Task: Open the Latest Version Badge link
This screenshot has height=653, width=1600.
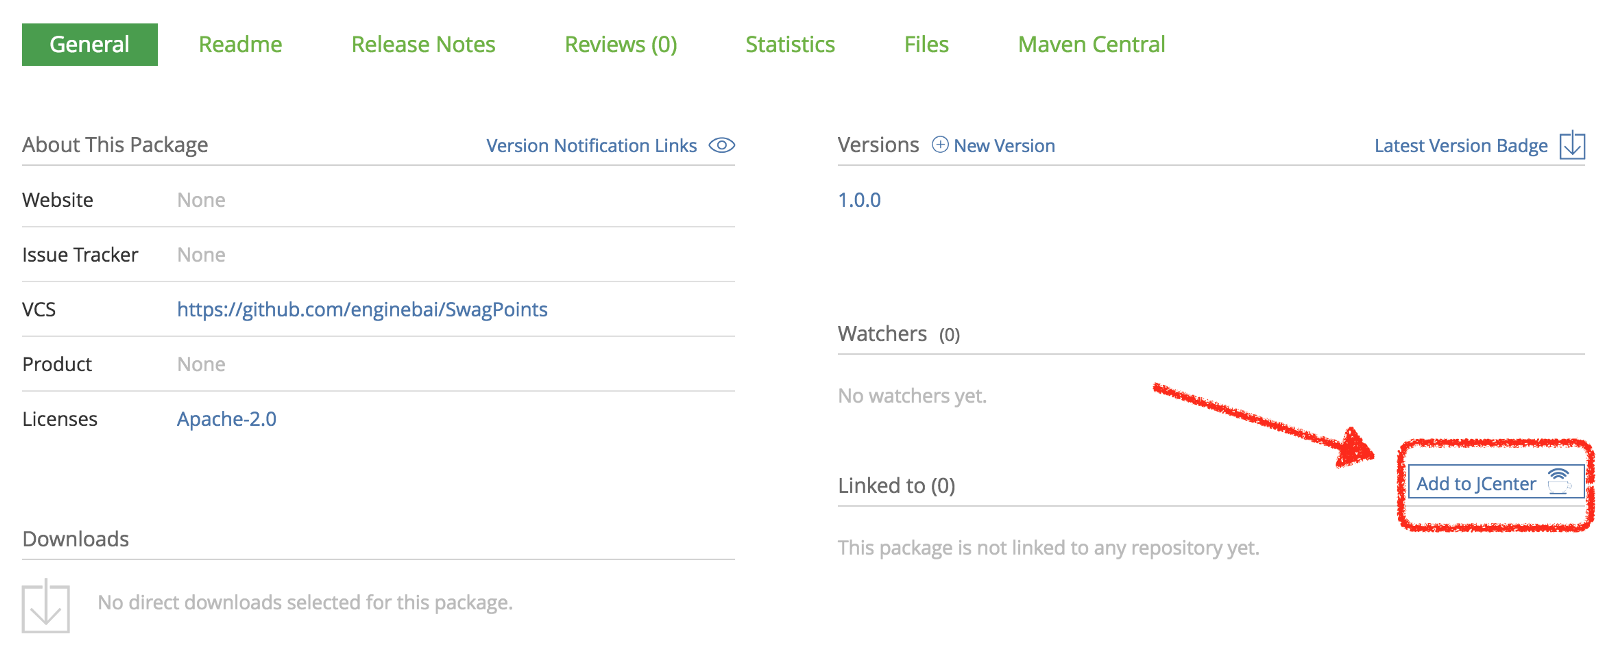Action: tap(1461, 145)
